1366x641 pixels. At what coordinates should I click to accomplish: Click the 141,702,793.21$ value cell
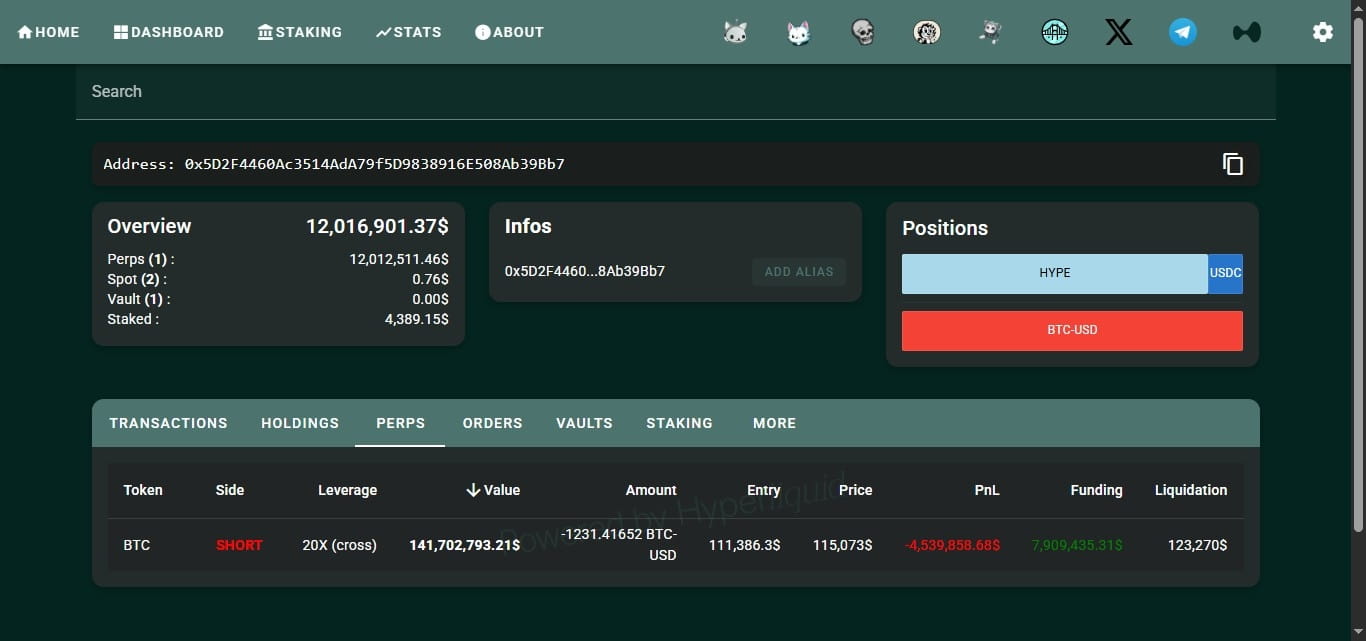pyautogui.click(x=465, y=546)
